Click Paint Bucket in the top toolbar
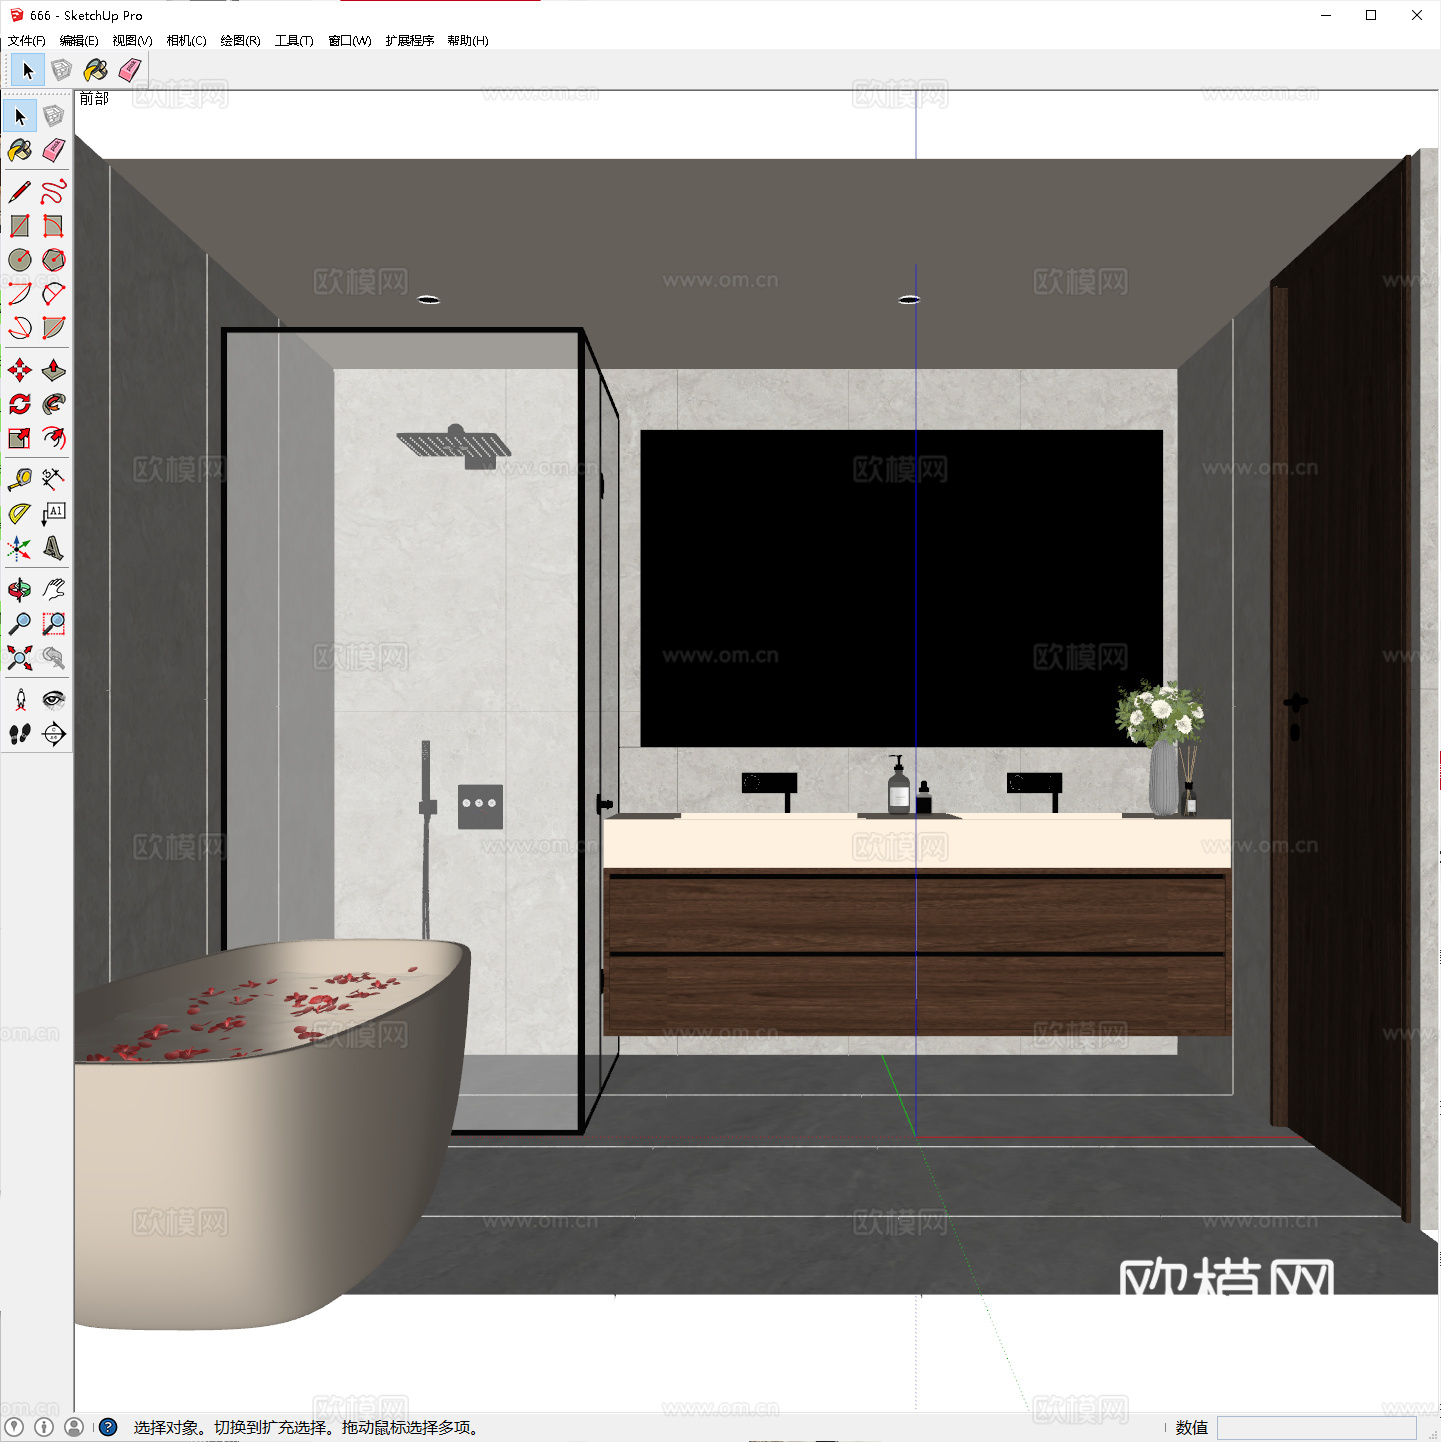The image size is (1441, 1442). point(96,70)
